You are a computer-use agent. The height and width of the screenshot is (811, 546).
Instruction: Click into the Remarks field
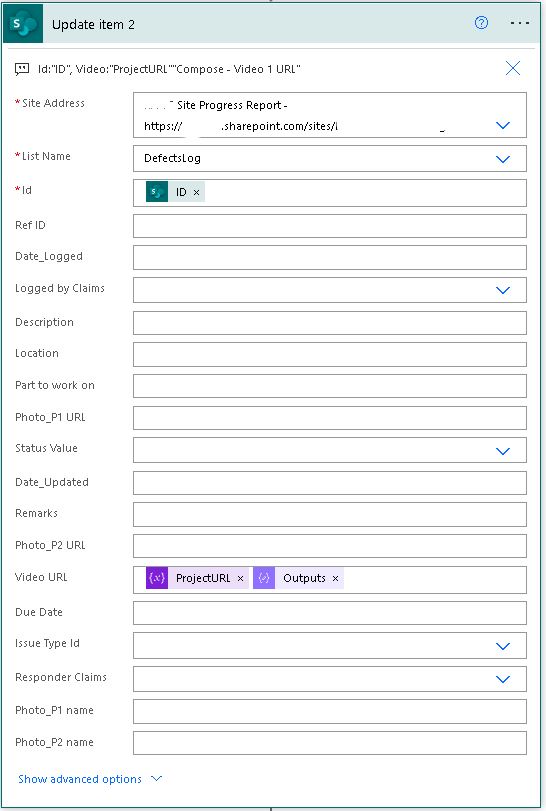[x=330, y=515]
